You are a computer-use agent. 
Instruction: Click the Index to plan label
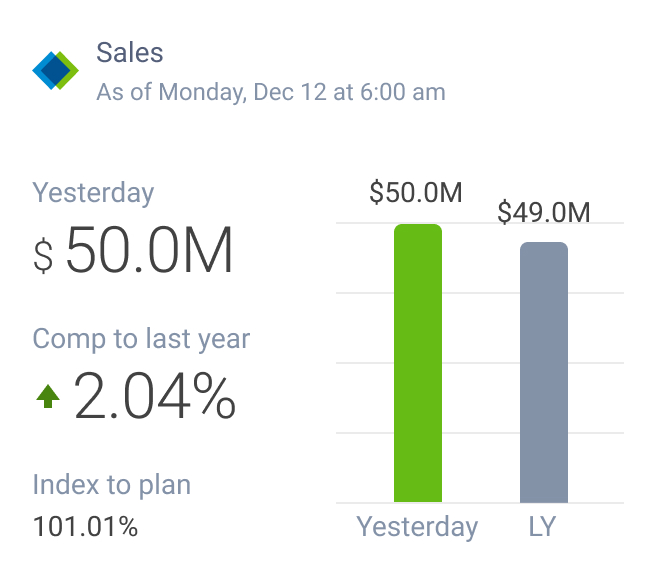pos(112,485)
